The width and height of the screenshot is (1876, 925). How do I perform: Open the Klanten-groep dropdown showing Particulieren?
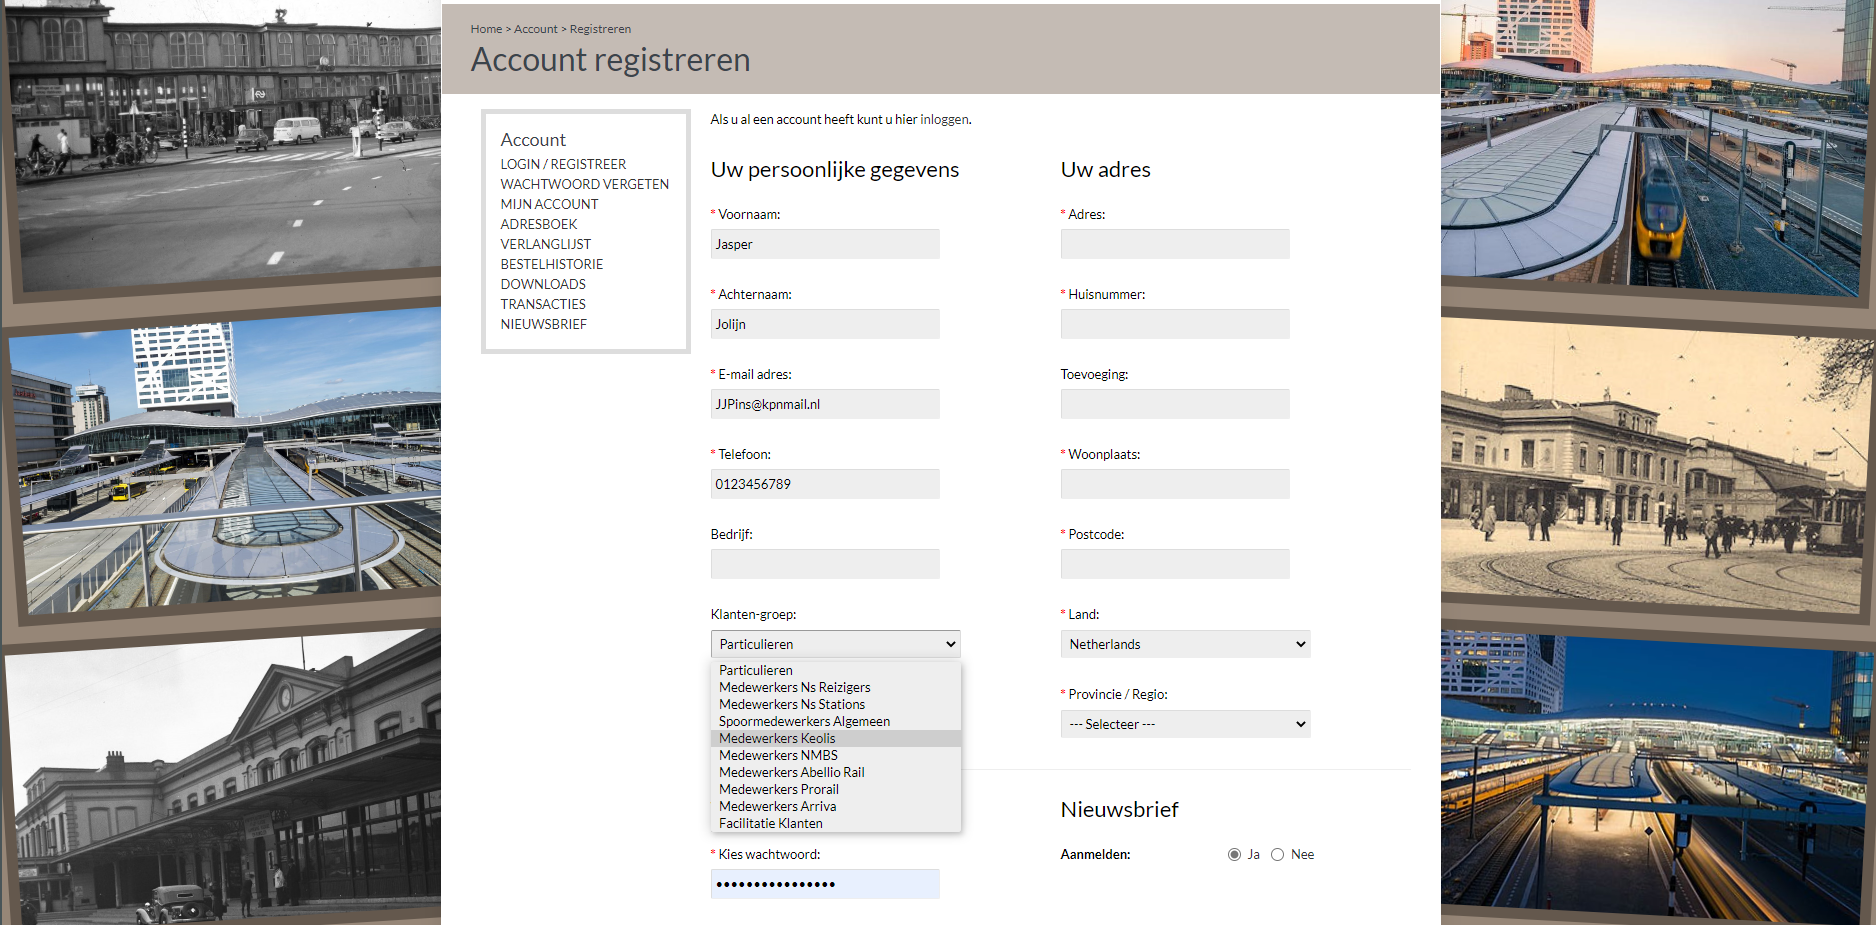tap(835, 644)
